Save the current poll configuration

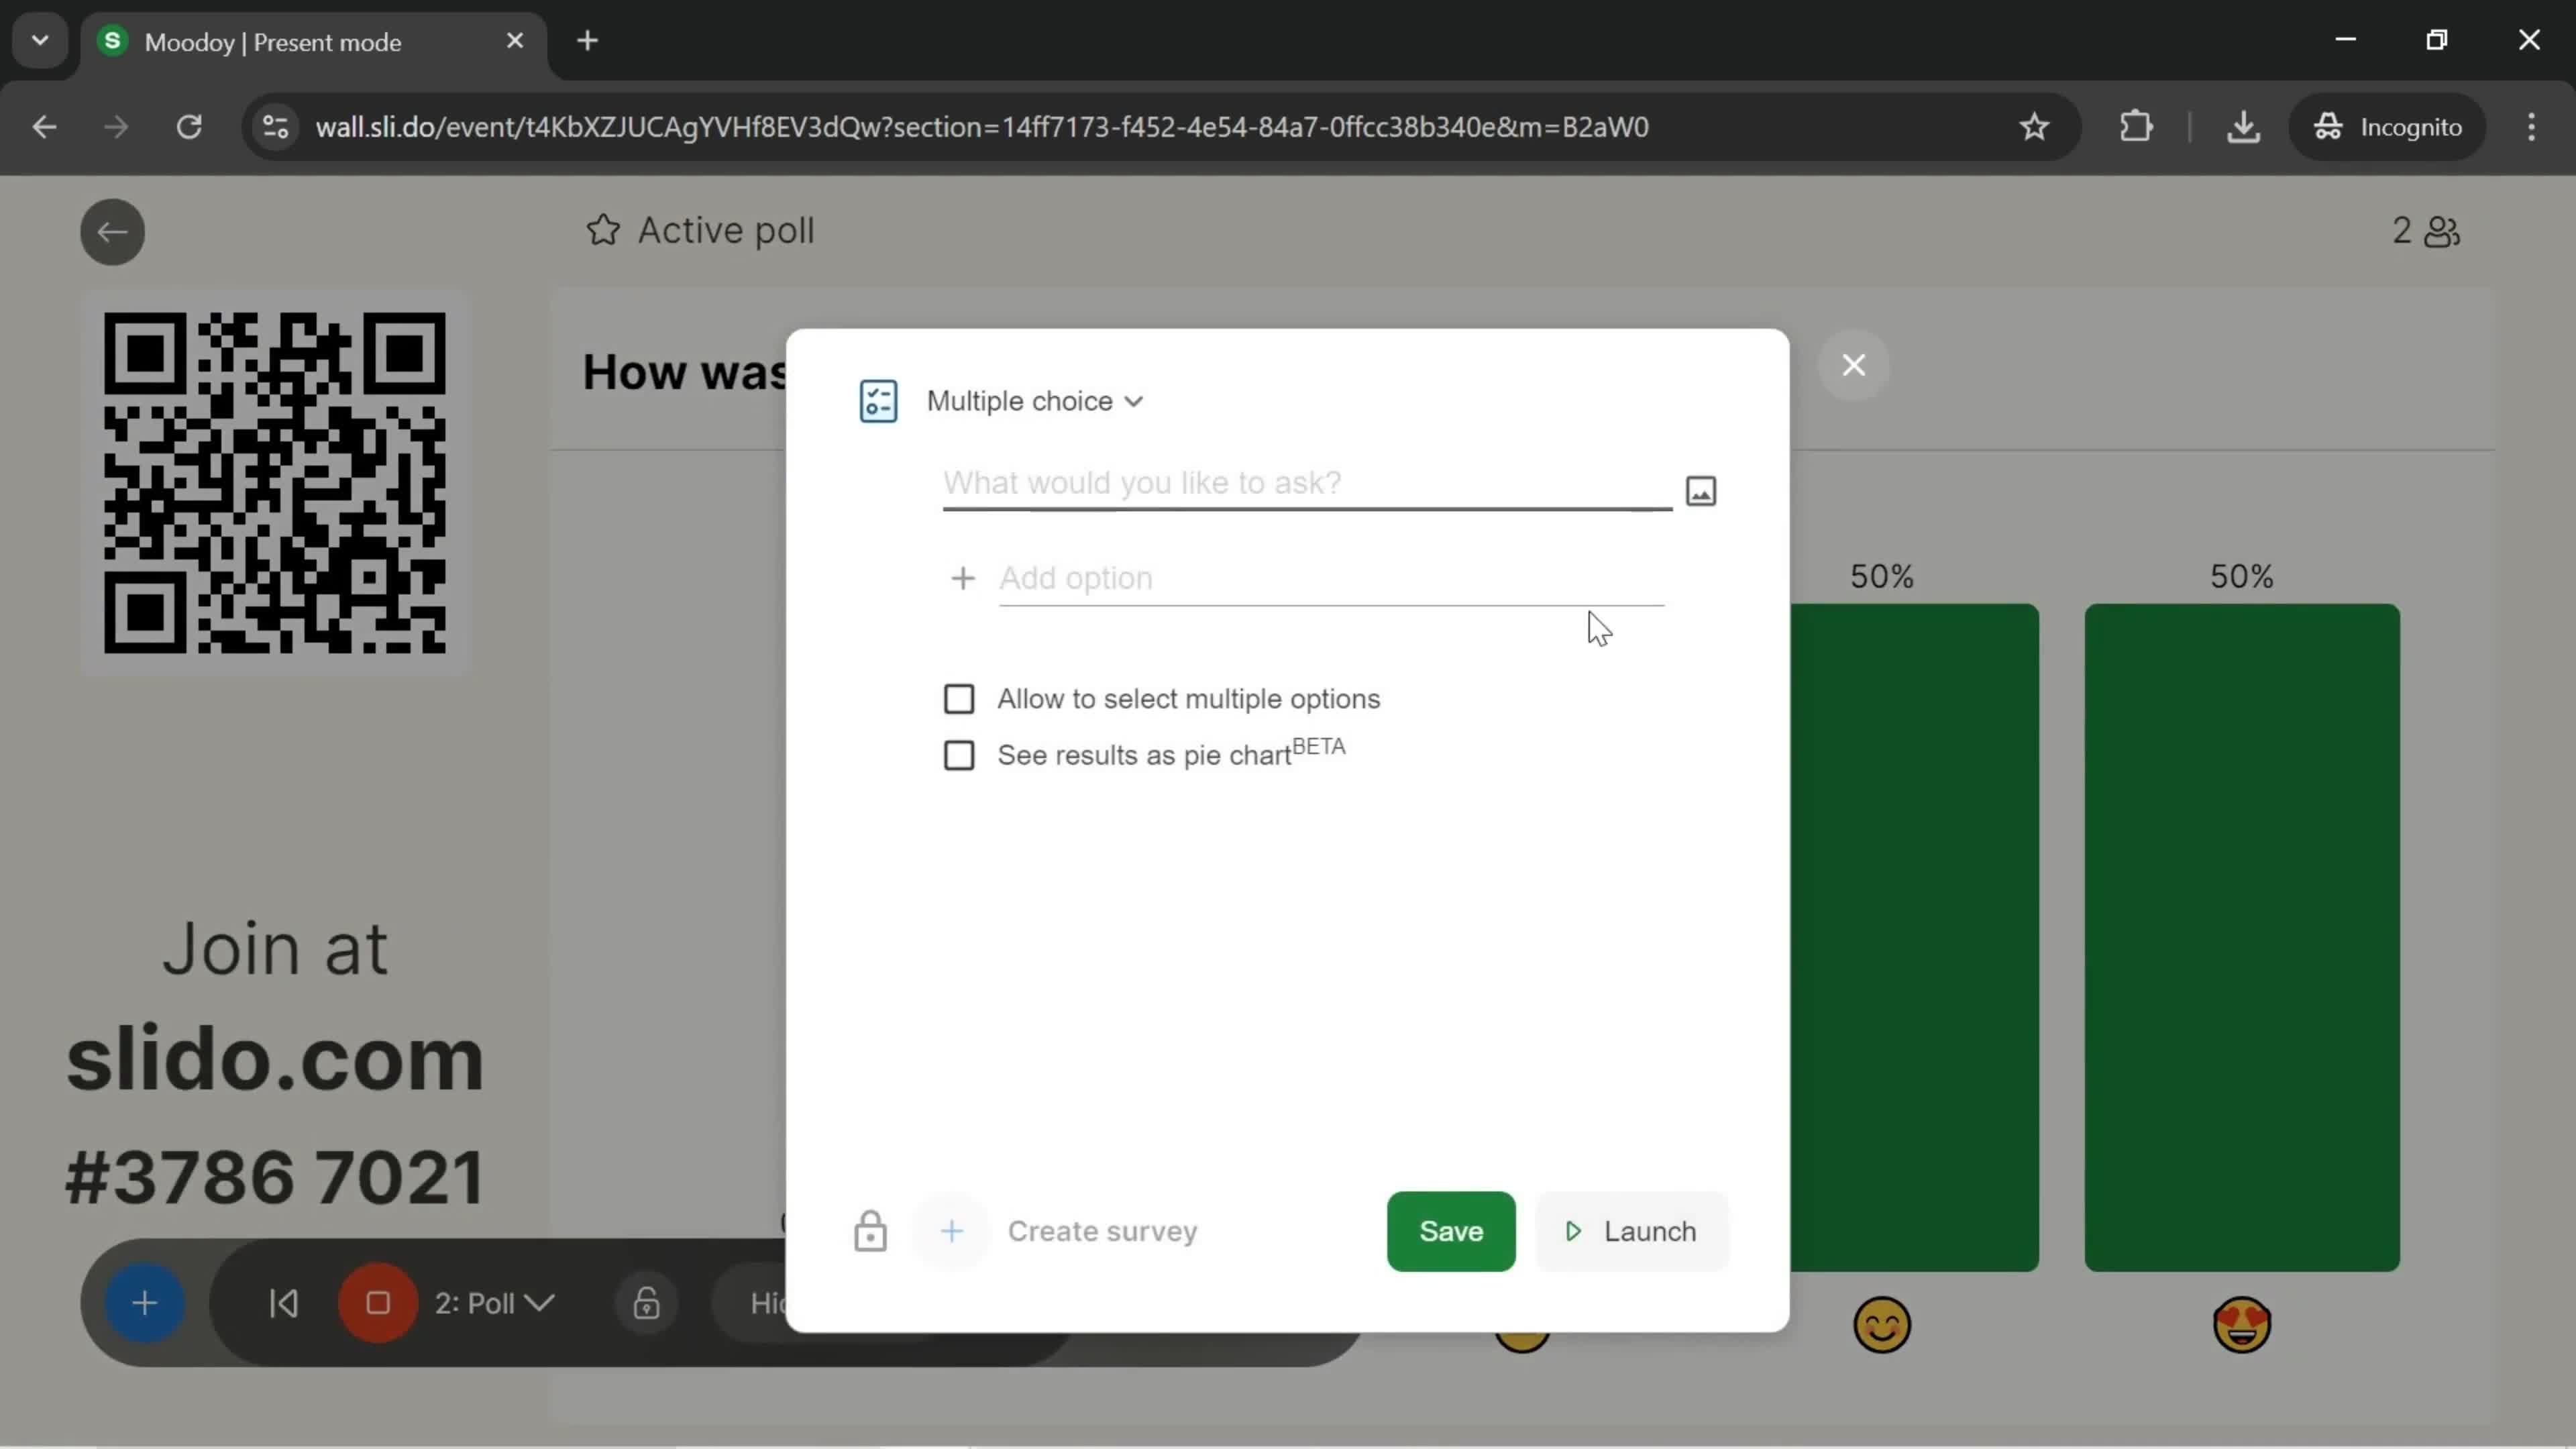tap(1451, 1232)
